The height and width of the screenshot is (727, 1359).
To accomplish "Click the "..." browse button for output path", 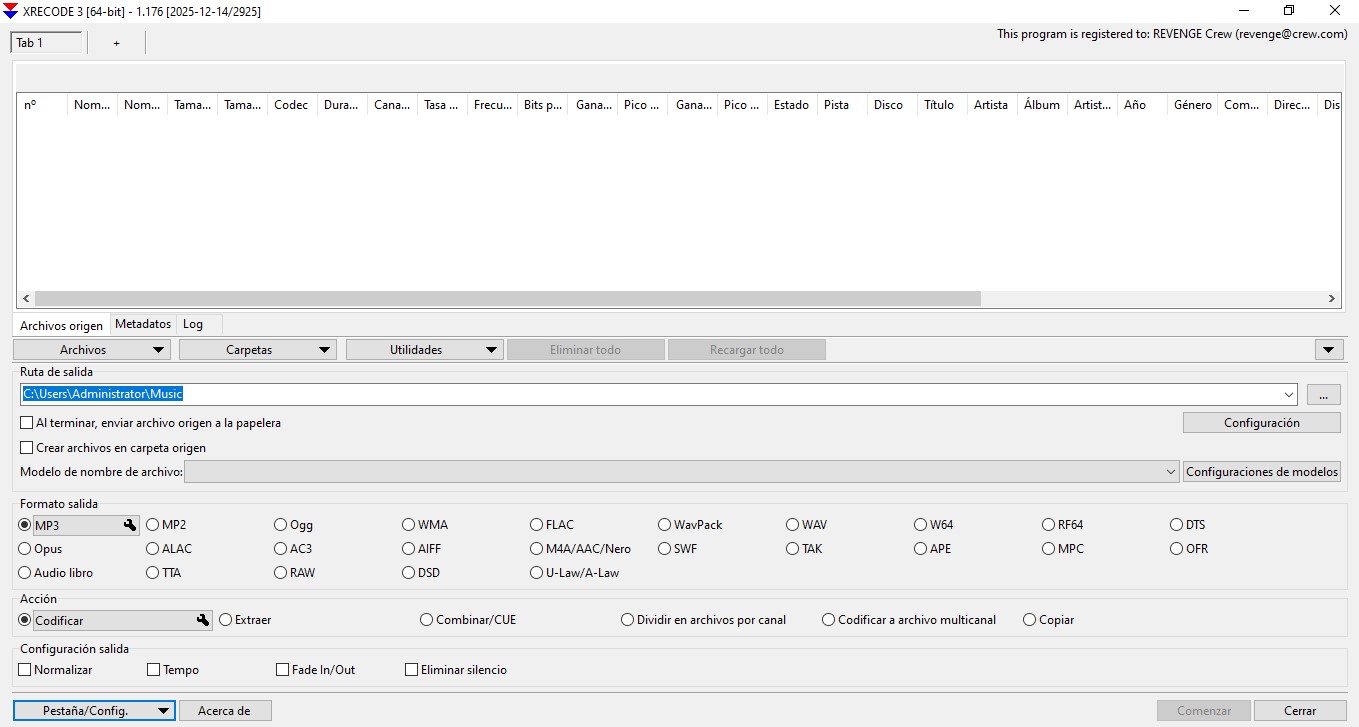I will click(1323, 394).
